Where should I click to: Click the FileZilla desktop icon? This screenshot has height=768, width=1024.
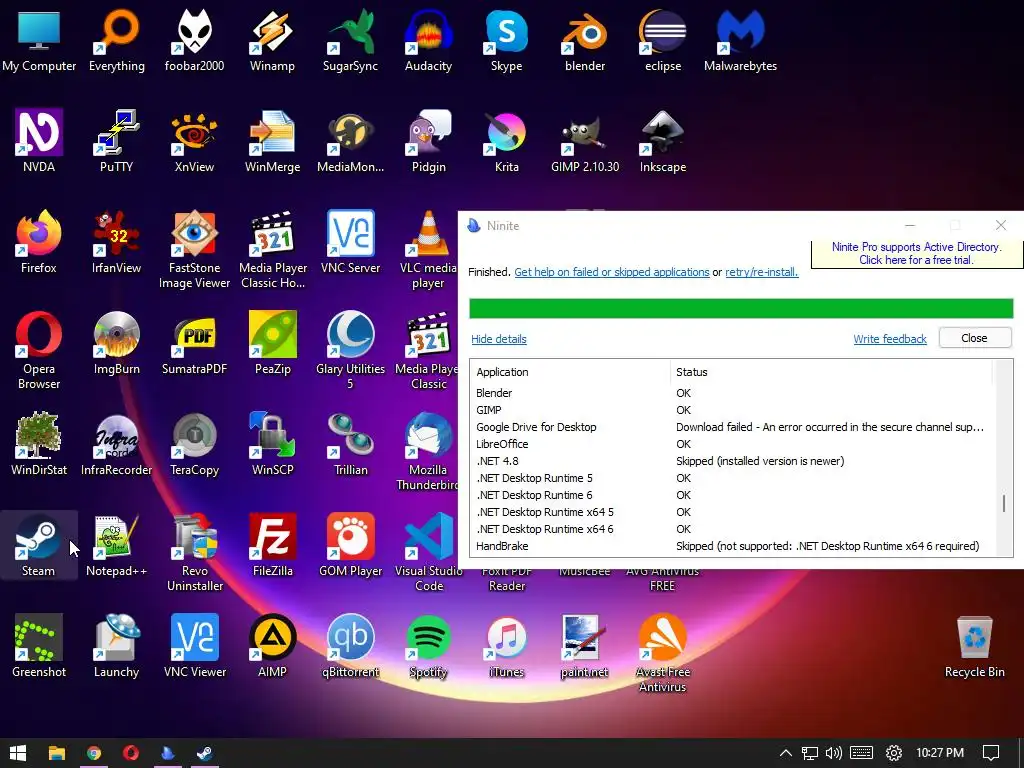point(272,545)
